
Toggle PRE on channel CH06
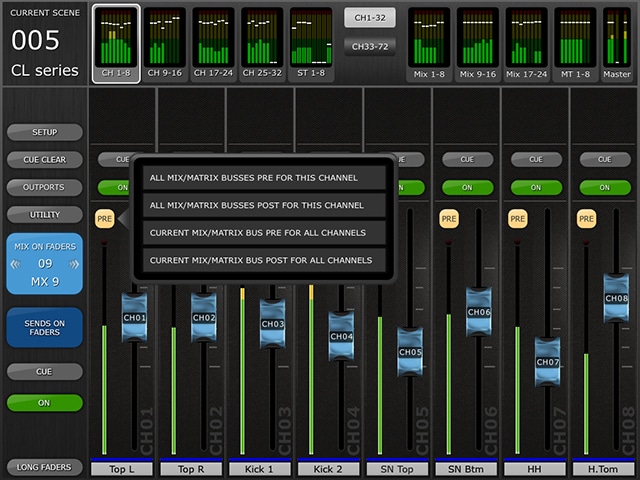pos(448,217)
